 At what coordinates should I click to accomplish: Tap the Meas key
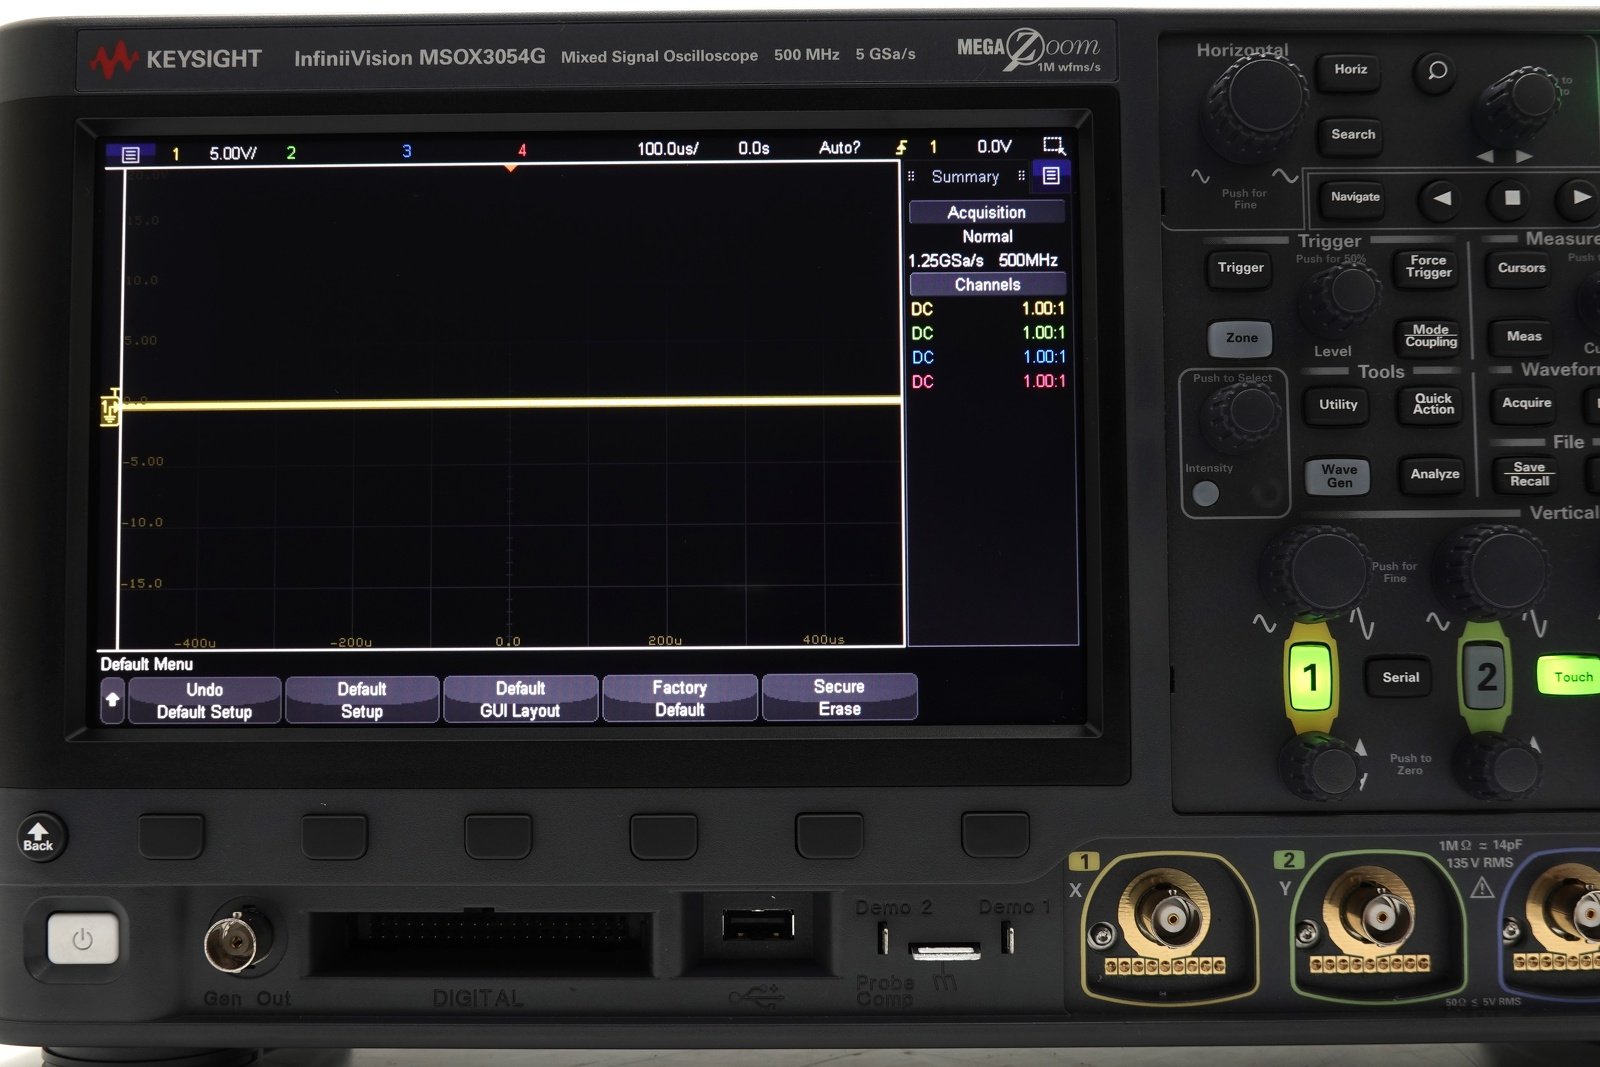pyautogui.click(x=1523, y=337)
